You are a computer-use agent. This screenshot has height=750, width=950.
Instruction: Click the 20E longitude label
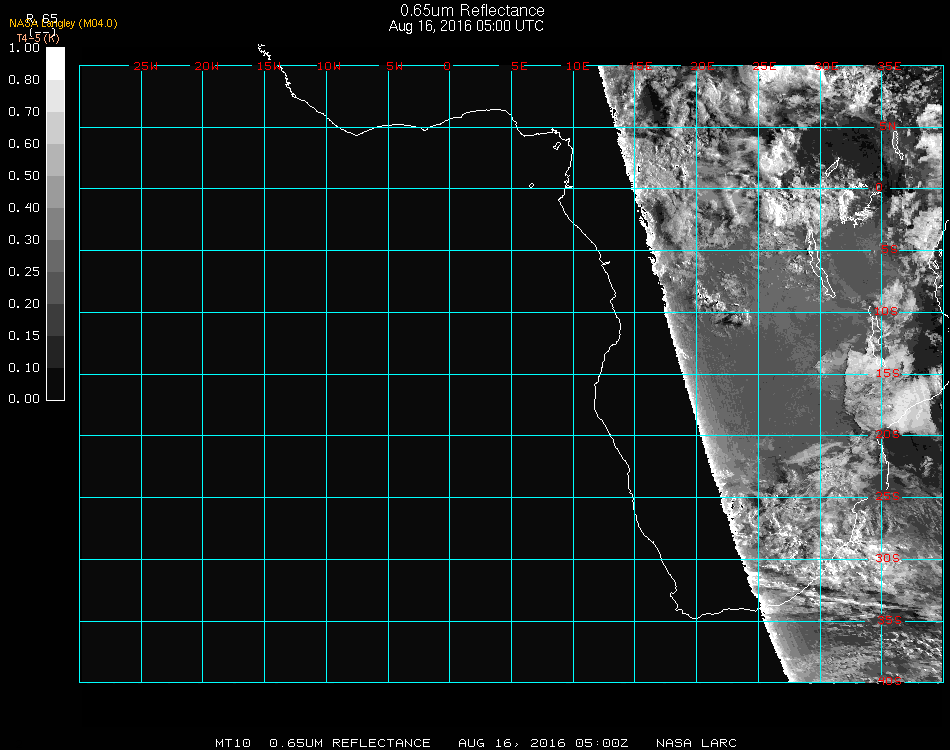(703, 66)
